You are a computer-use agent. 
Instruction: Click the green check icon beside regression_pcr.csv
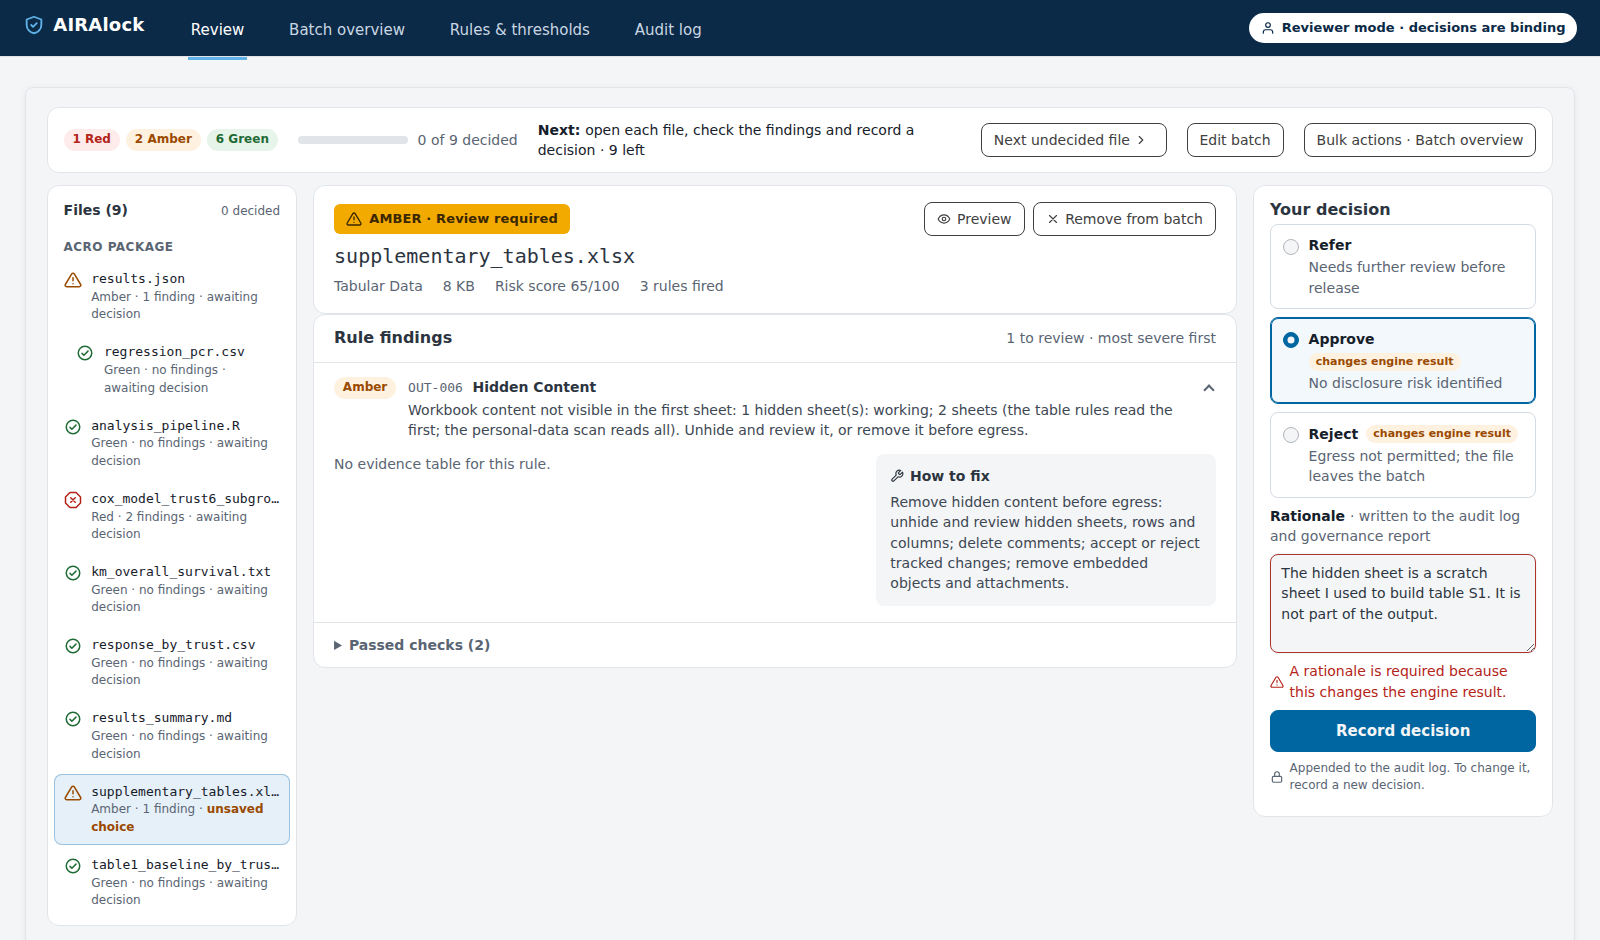[x=85, y=353]
